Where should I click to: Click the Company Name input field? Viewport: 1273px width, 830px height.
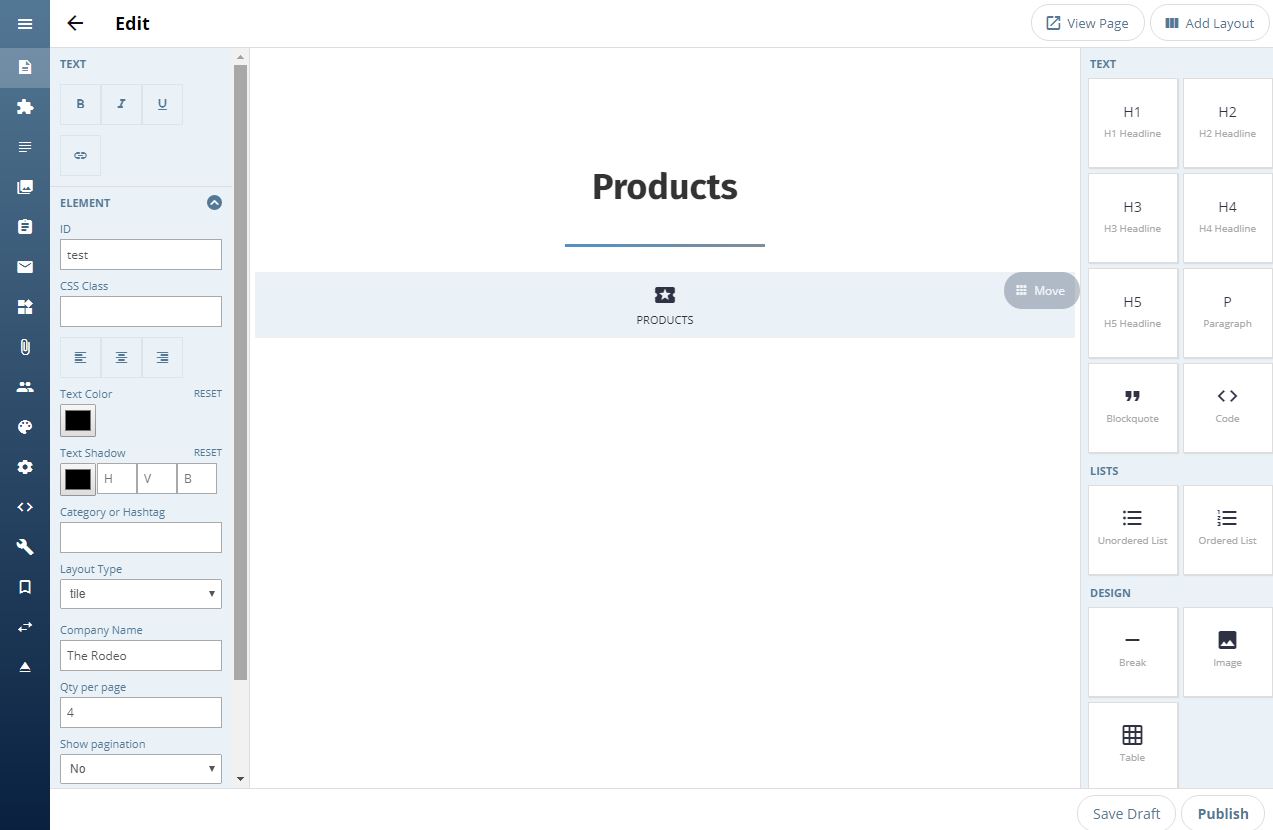pos(140,656)
